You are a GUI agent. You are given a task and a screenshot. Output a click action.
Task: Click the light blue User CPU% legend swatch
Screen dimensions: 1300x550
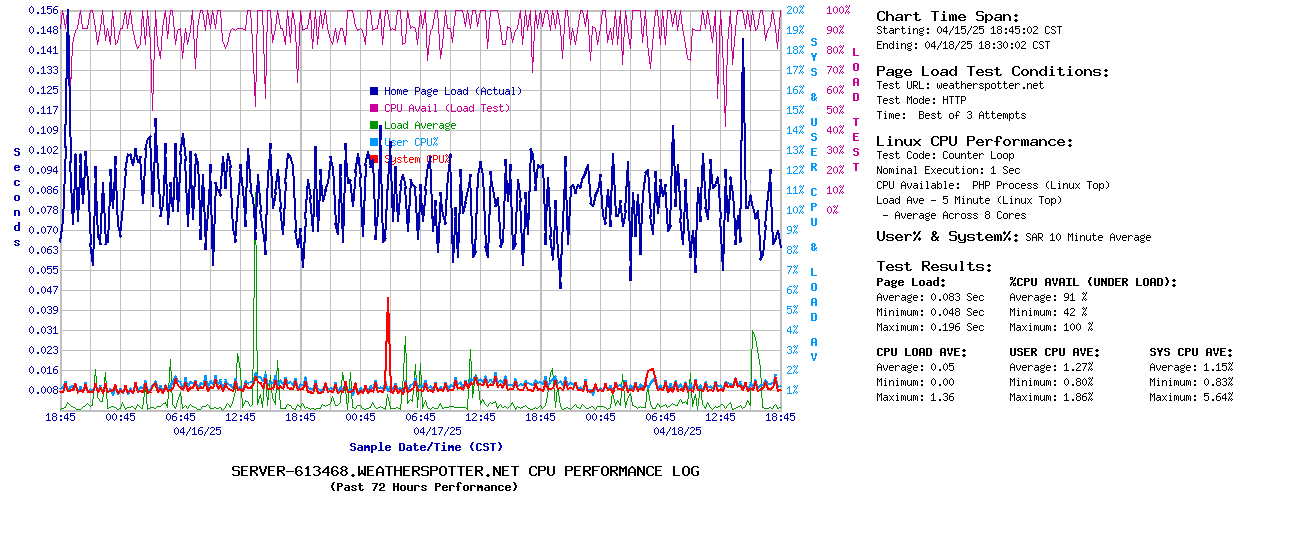tap(374, 142)
